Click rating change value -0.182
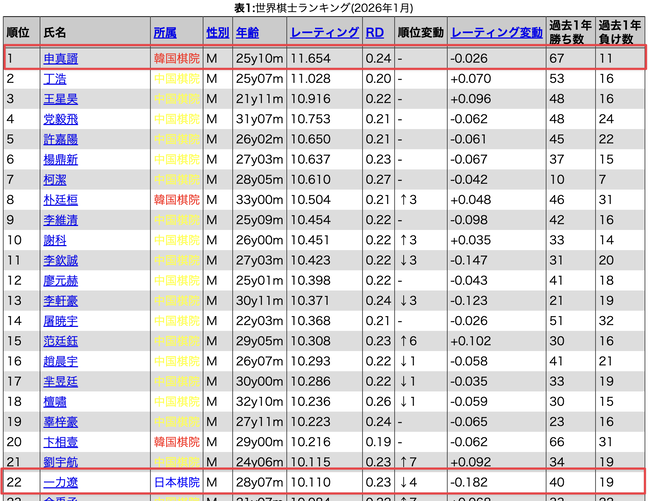650x501 pixels. 469,482
